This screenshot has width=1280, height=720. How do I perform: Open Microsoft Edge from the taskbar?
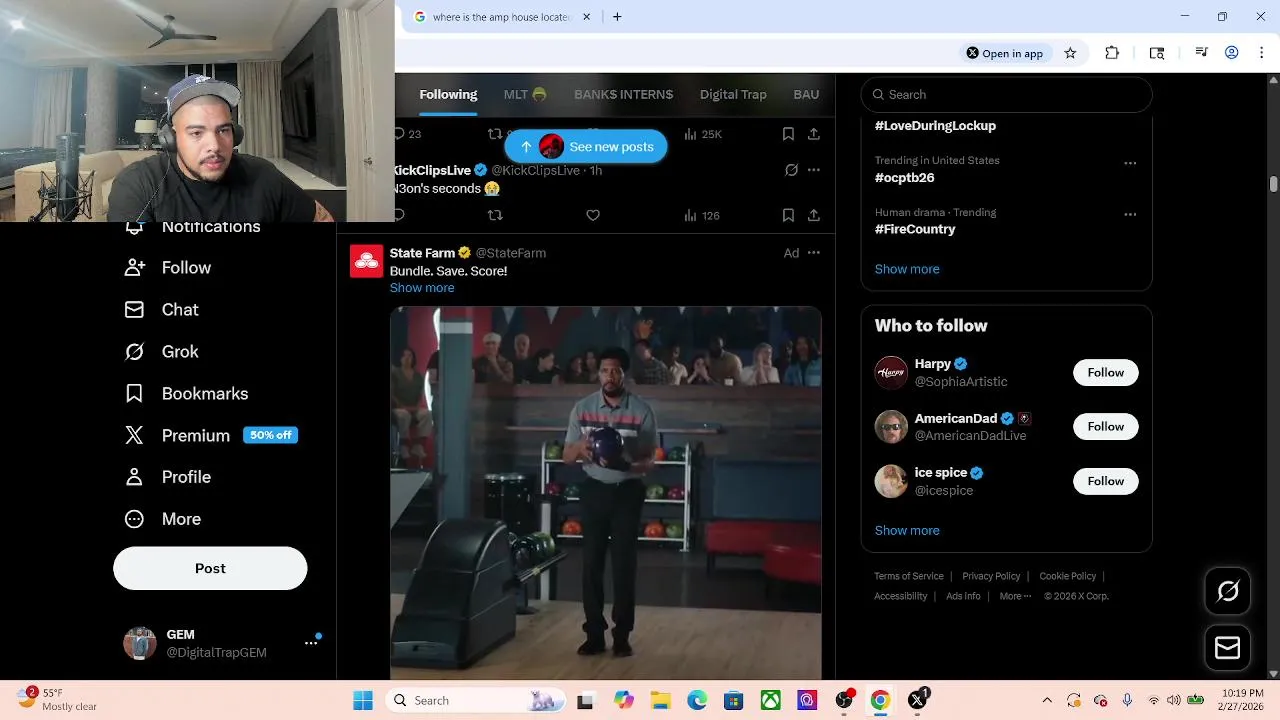point(697,700)
